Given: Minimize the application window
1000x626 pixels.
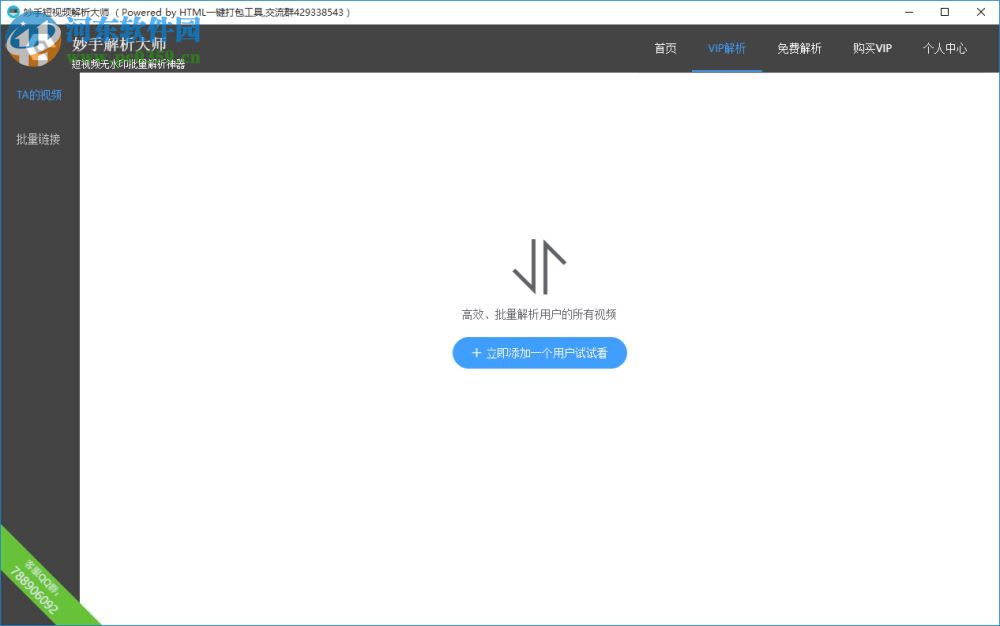Looking at the screenshot, I should click(909, 12).
